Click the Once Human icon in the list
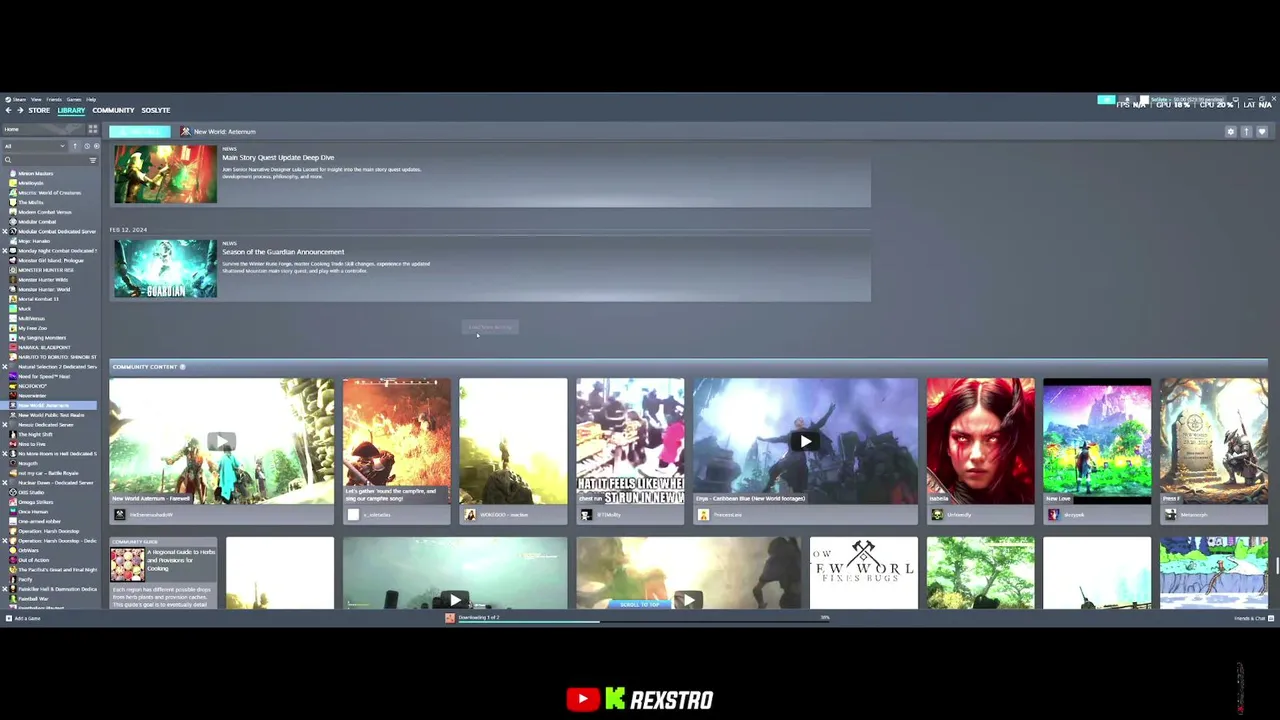The width and height of the screenshot is (1280, 720). coord(13,512)
